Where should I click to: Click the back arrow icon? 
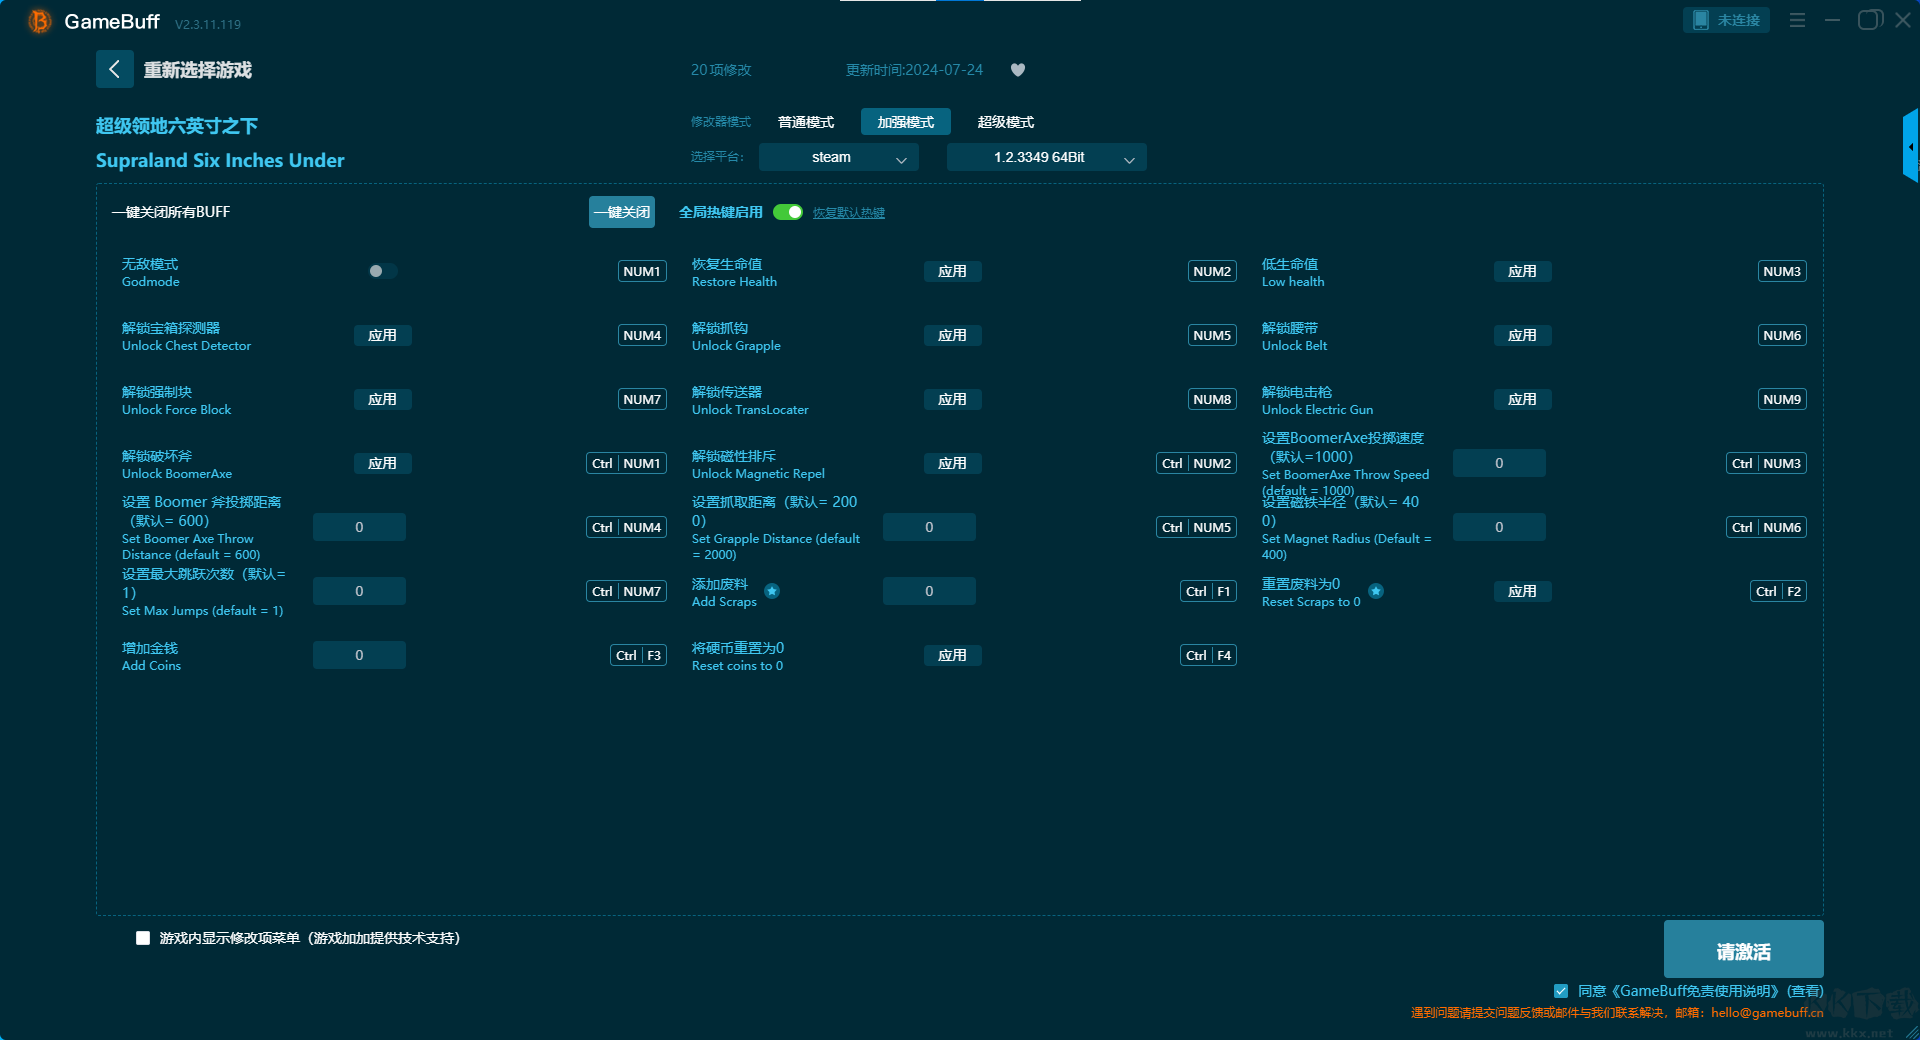point(114,69)
